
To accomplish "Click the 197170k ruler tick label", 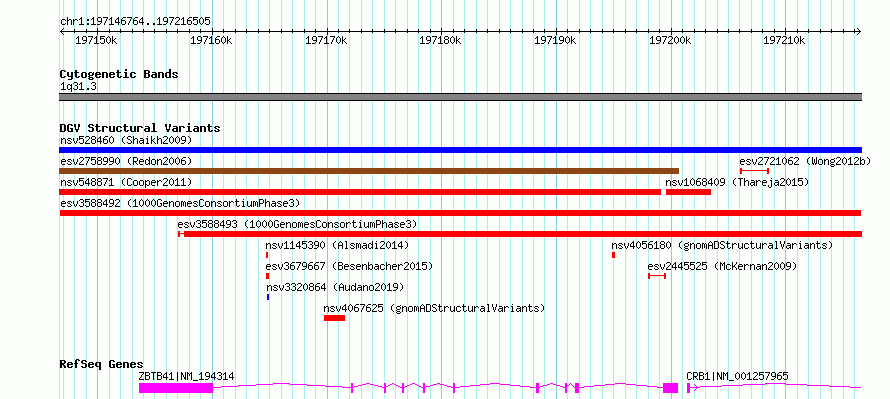I will [x=326, y=41].
